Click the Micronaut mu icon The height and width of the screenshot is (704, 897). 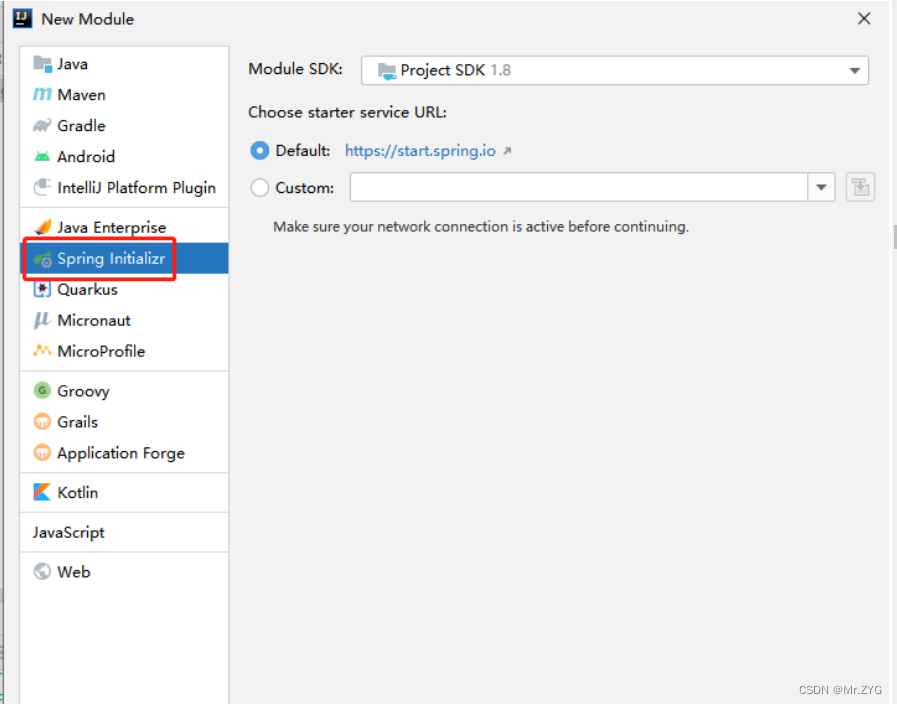[x=42, y=320]
